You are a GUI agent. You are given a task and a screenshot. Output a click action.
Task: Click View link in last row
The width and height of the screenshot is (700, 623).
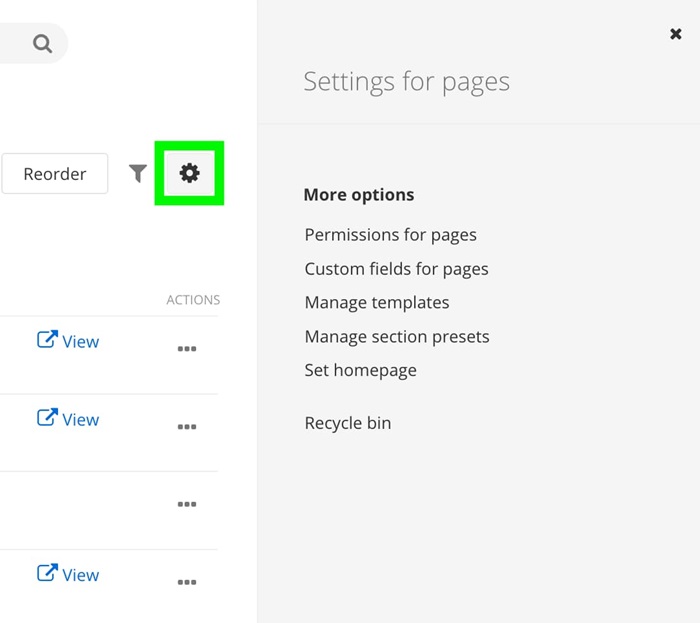[x=68, y=574]
